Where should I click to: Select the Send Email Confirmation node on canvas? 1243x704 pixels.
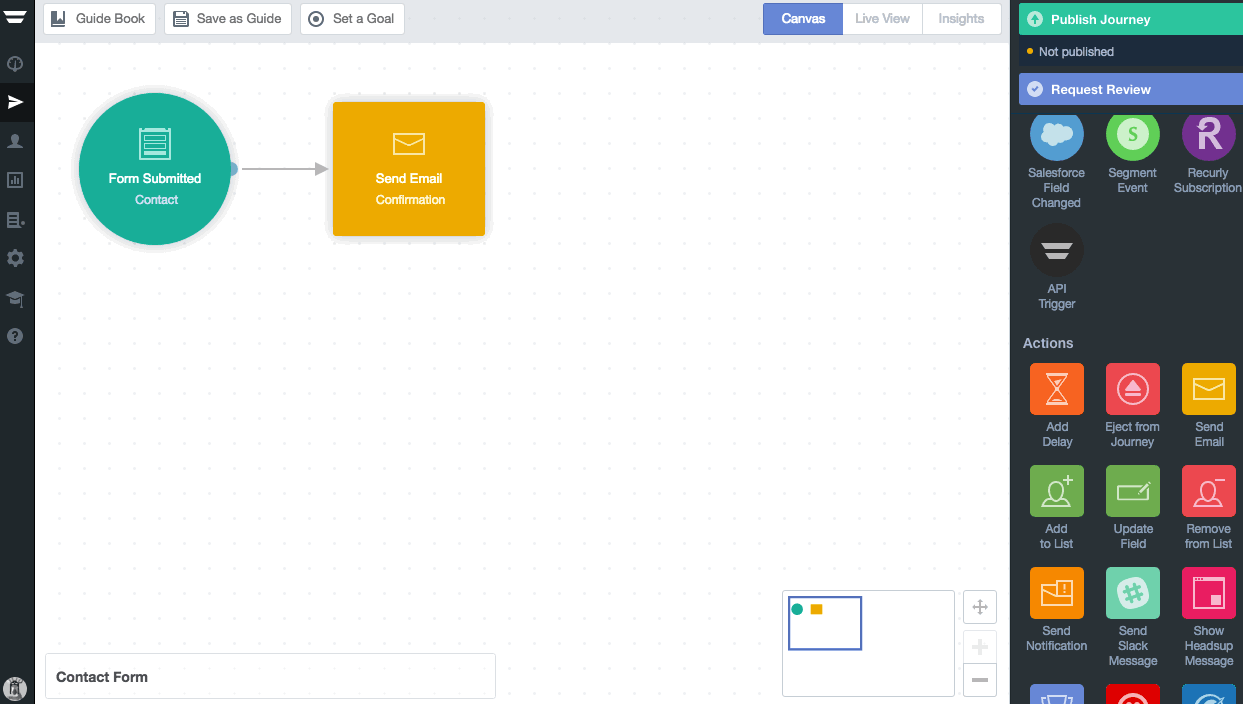pyautogui.click(x=409, y=169)
